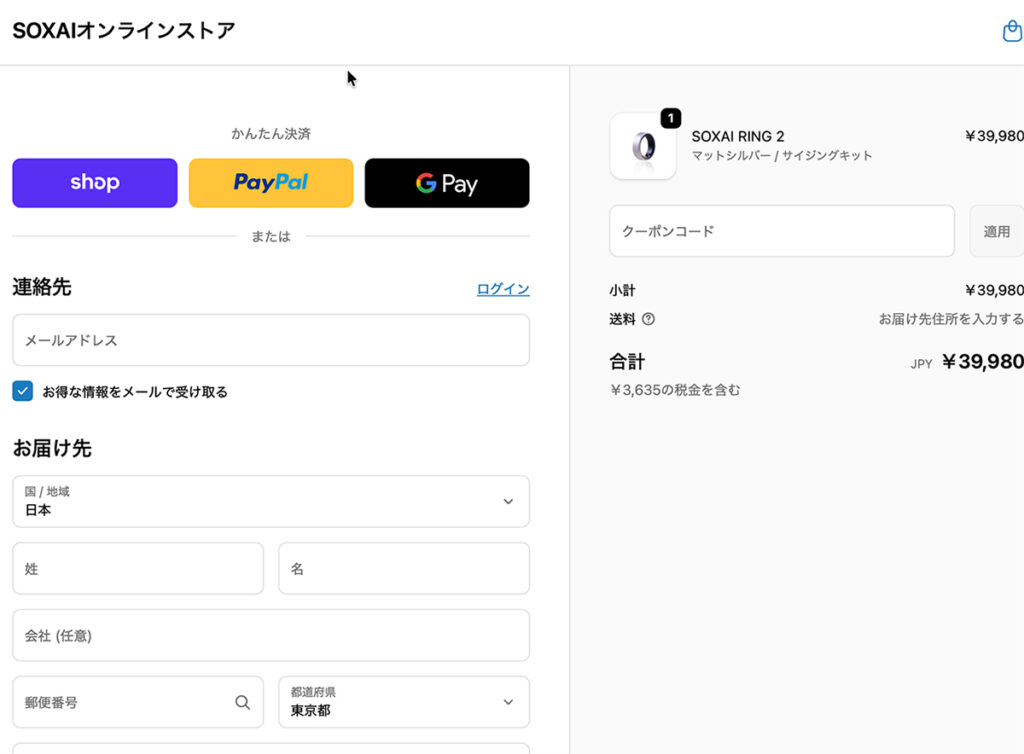Viewport: 1024px width, 754px height.
Task: Click the quantity badge on product image
Action: click(670, 118)
